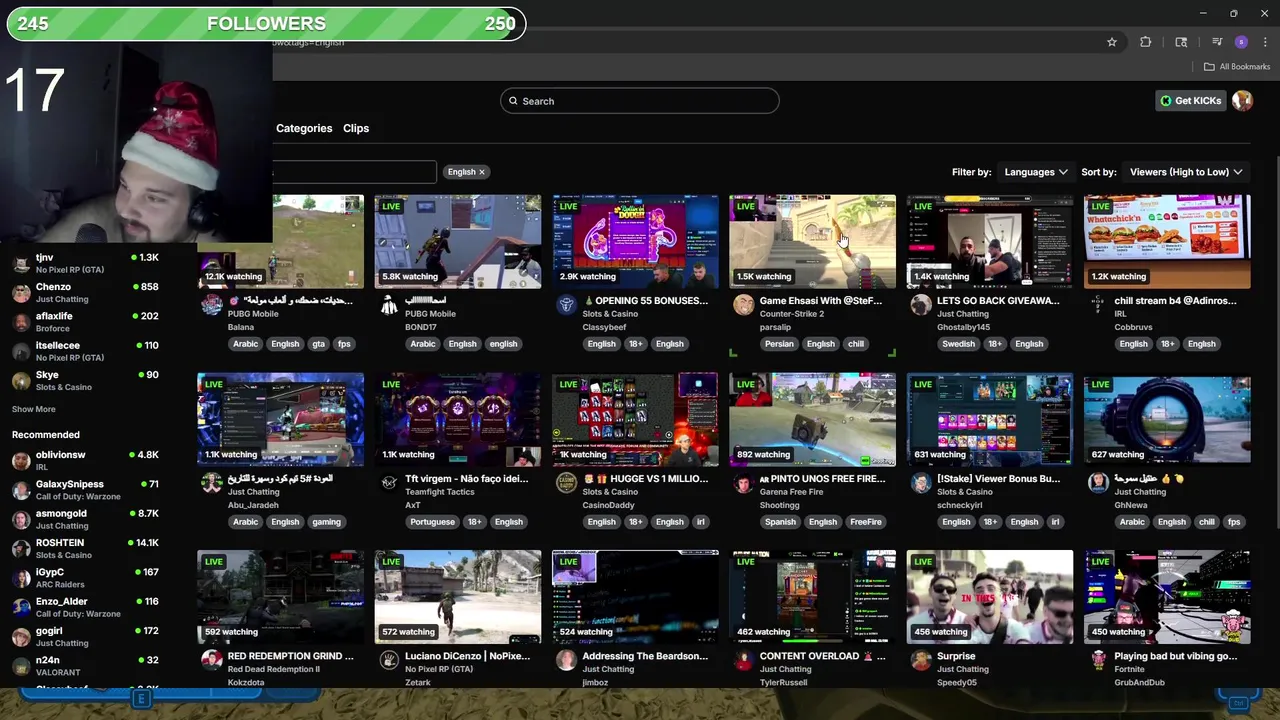Viewport: 1280px width, 720px height.
Task: Switch to the Categories tab
Action: pyautogui.click(x=304, y=128)
